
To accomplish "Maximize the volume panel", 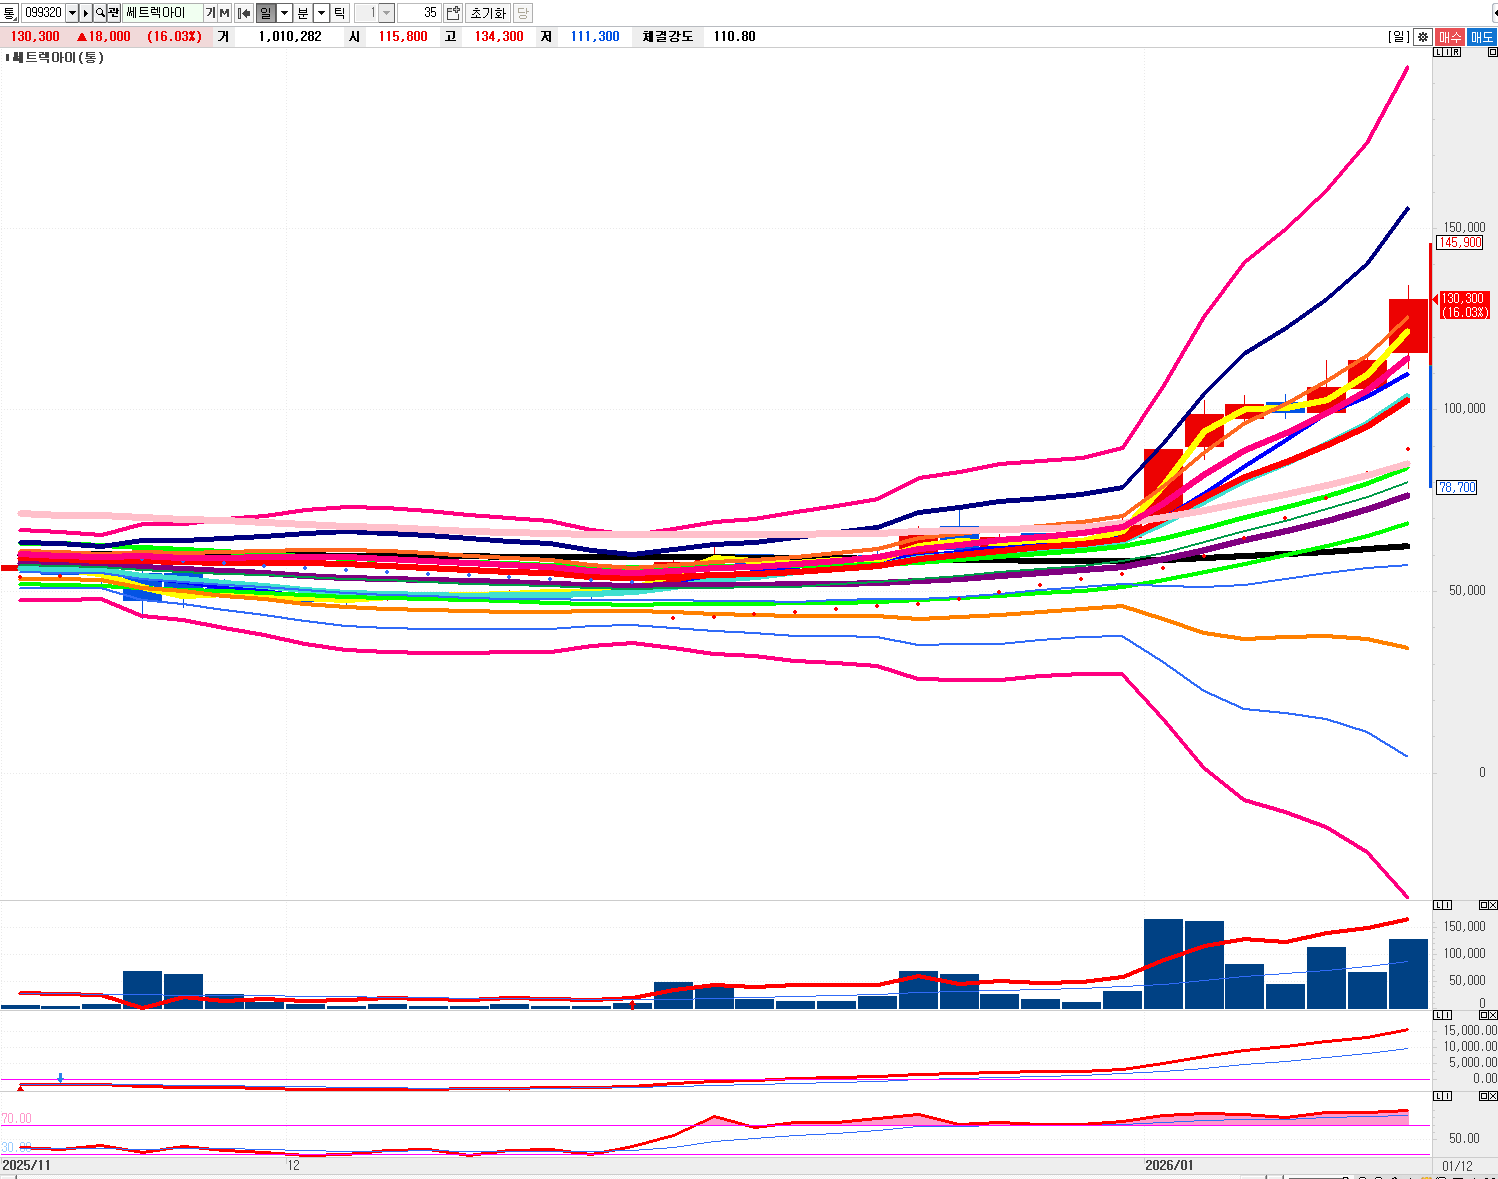I will 1483,905.
